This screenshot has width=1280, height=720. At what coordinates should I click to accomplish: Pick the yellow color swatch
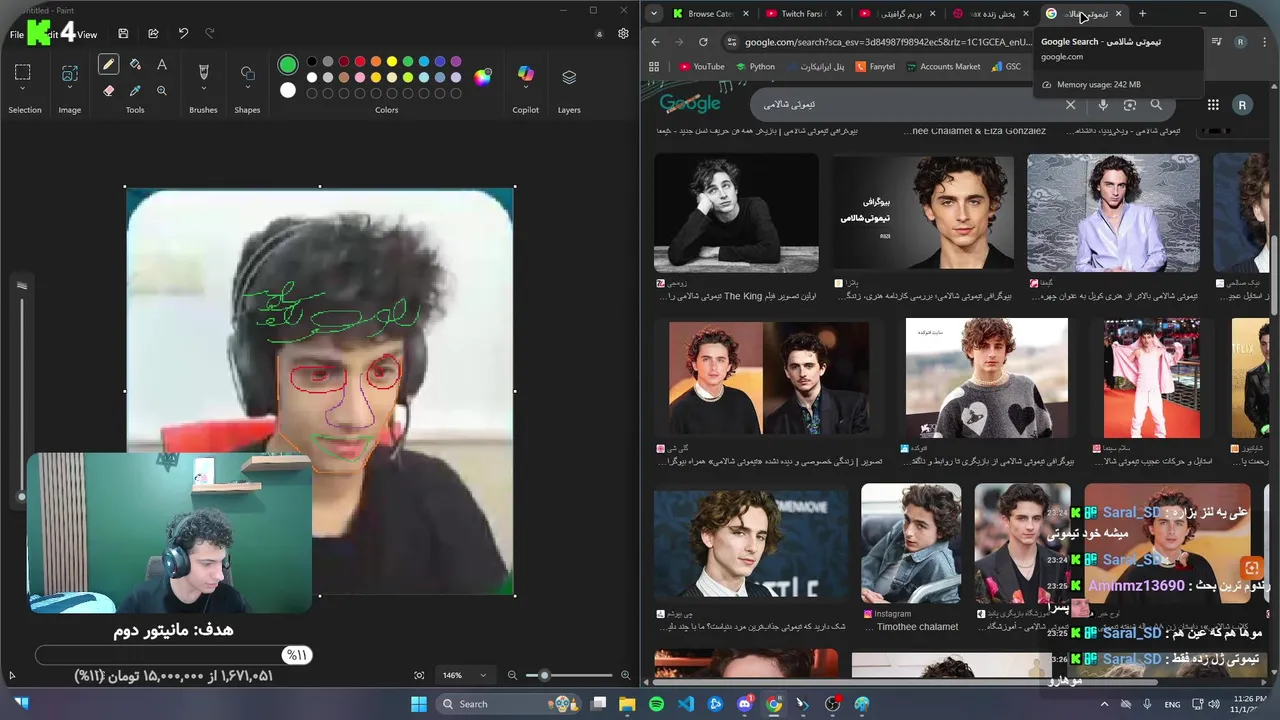(392, 62)
